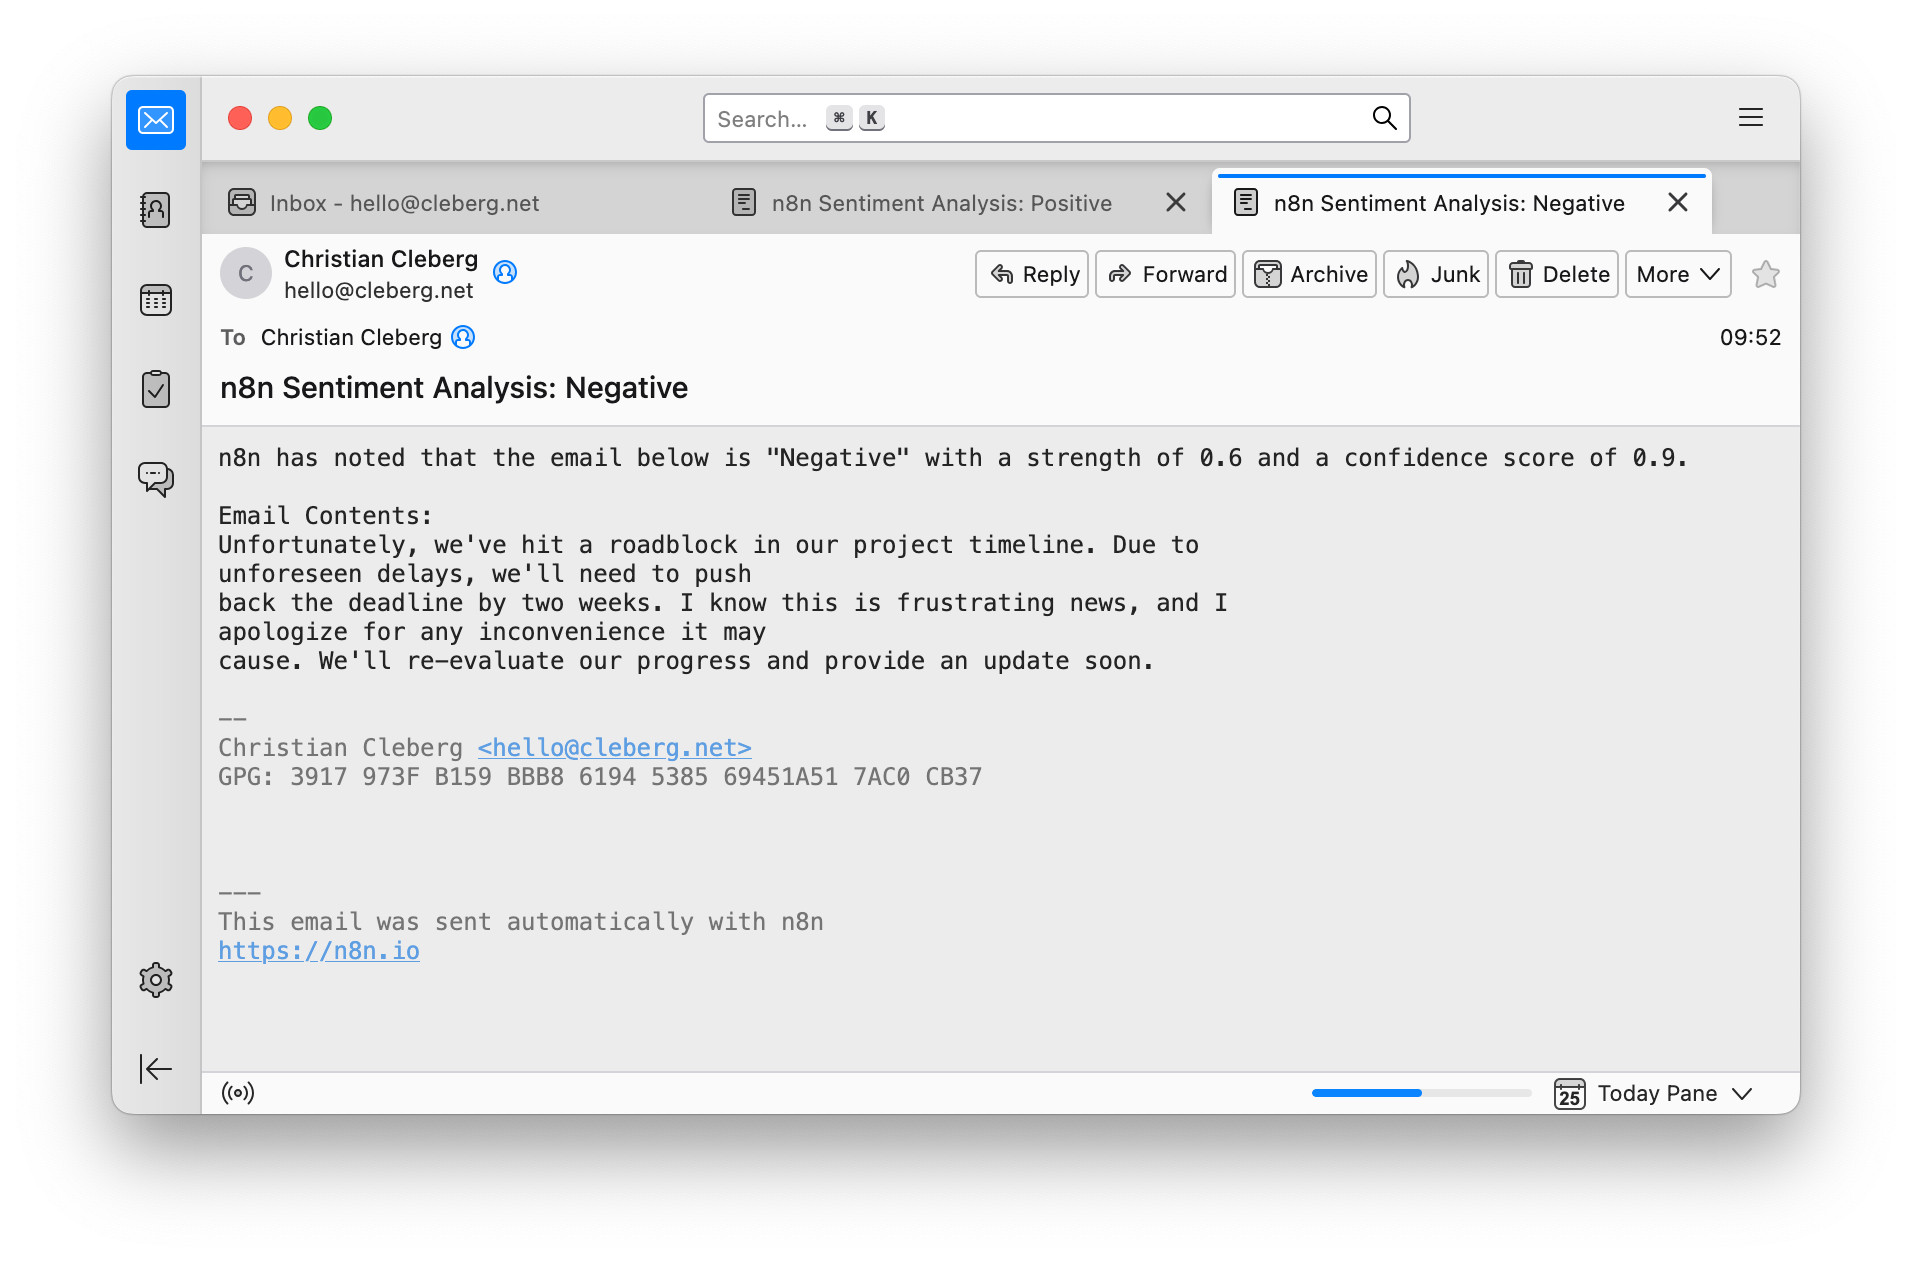
Task: Switch to Sentiment Analysis: Positive tab
Action: 941,203
